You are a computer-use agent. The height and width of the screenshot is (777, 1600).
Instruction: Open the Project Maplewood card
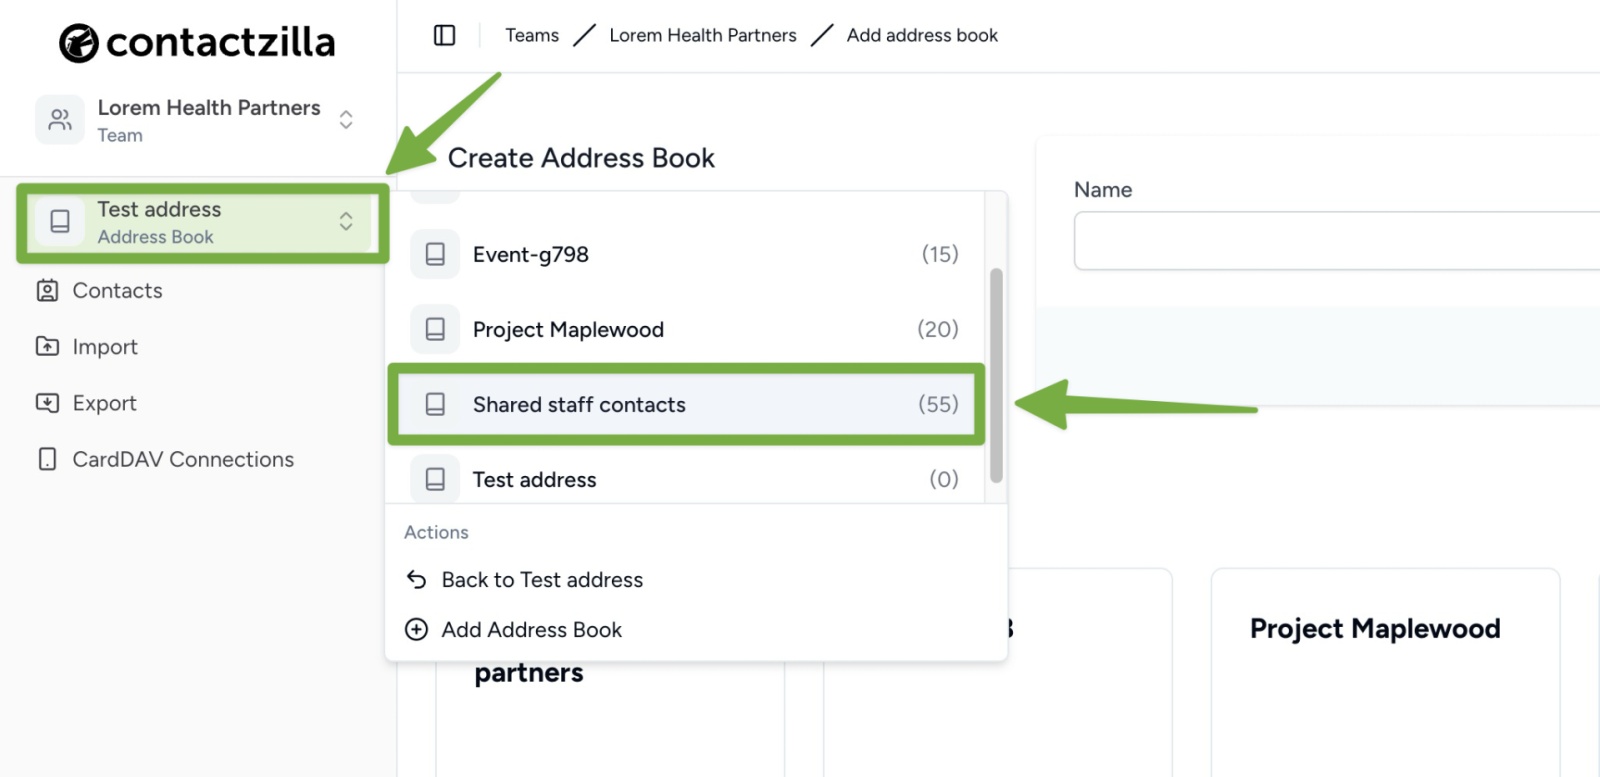[1385, 672]
